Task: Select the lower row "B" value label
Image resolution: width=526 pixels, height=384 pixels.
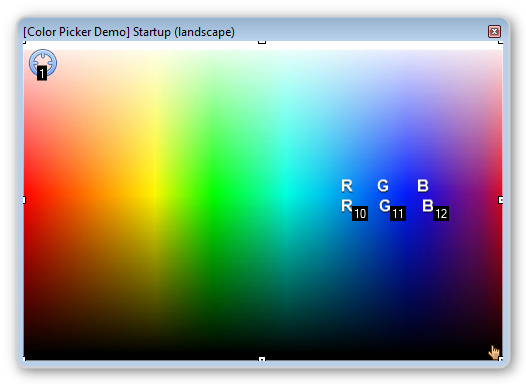Action: point(428,206)
